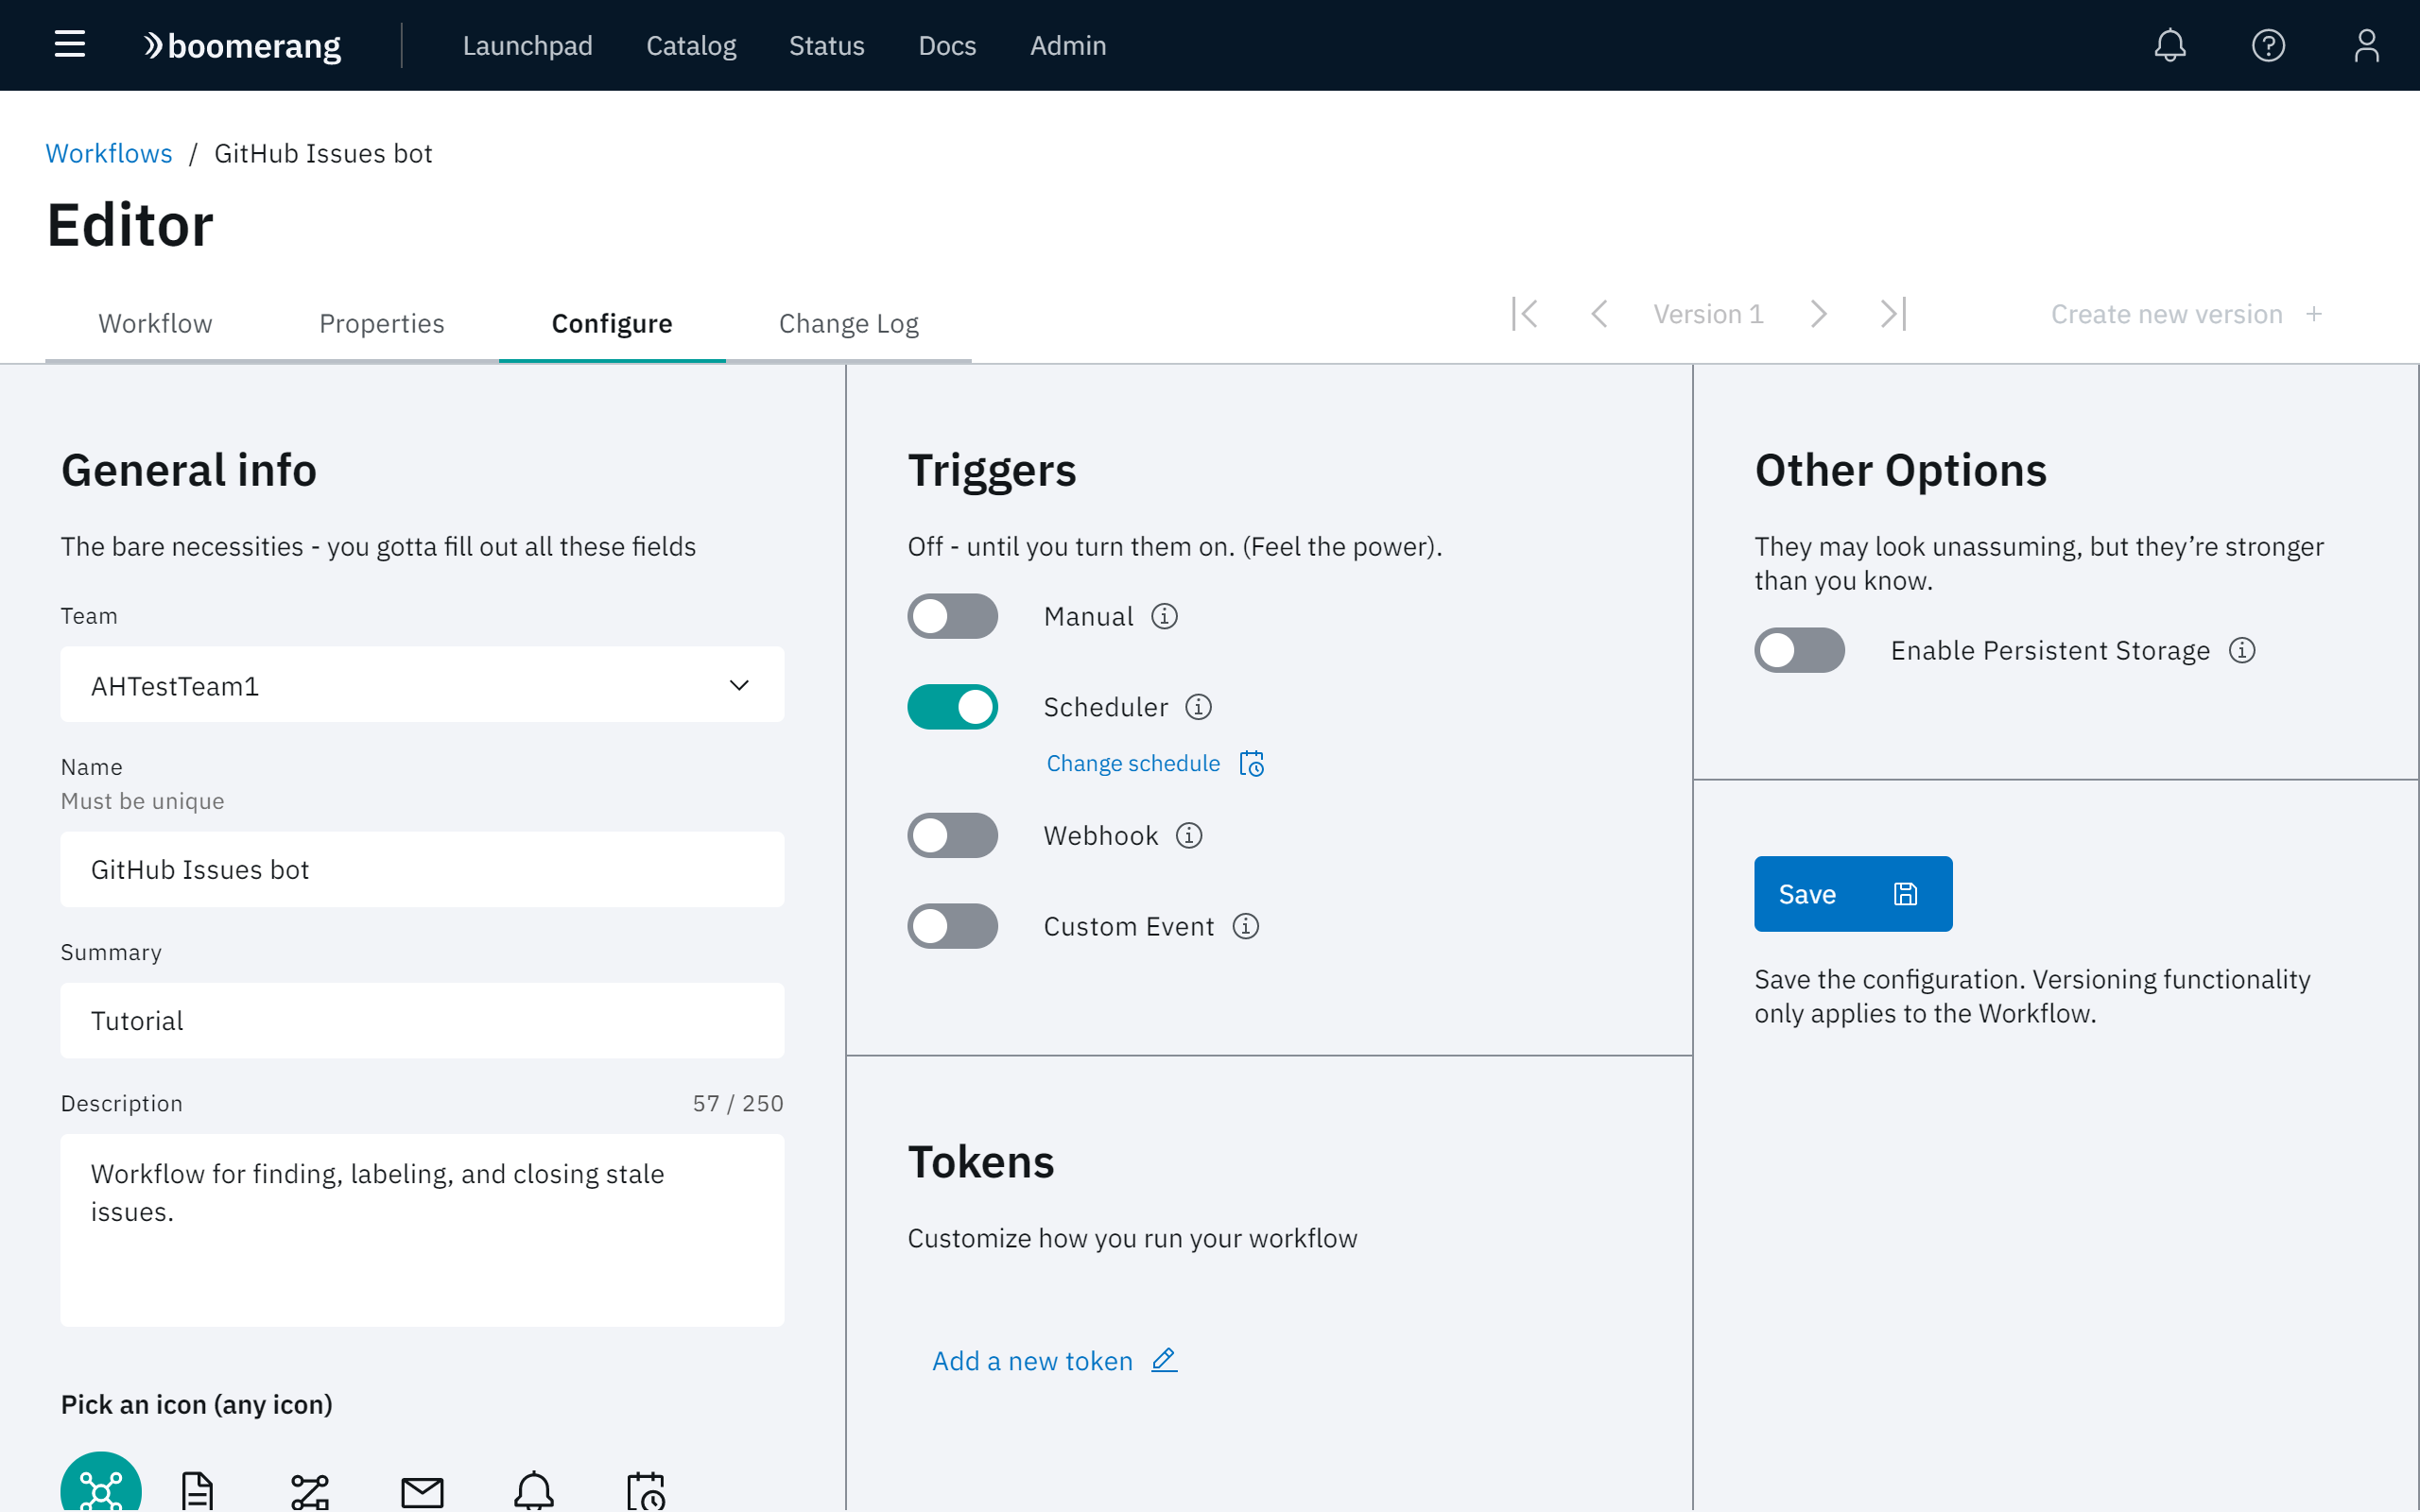The width and height of the screenshot is (2420, 1512).
Task: Open Catalog in top navigation
Action: click(691, 45)
